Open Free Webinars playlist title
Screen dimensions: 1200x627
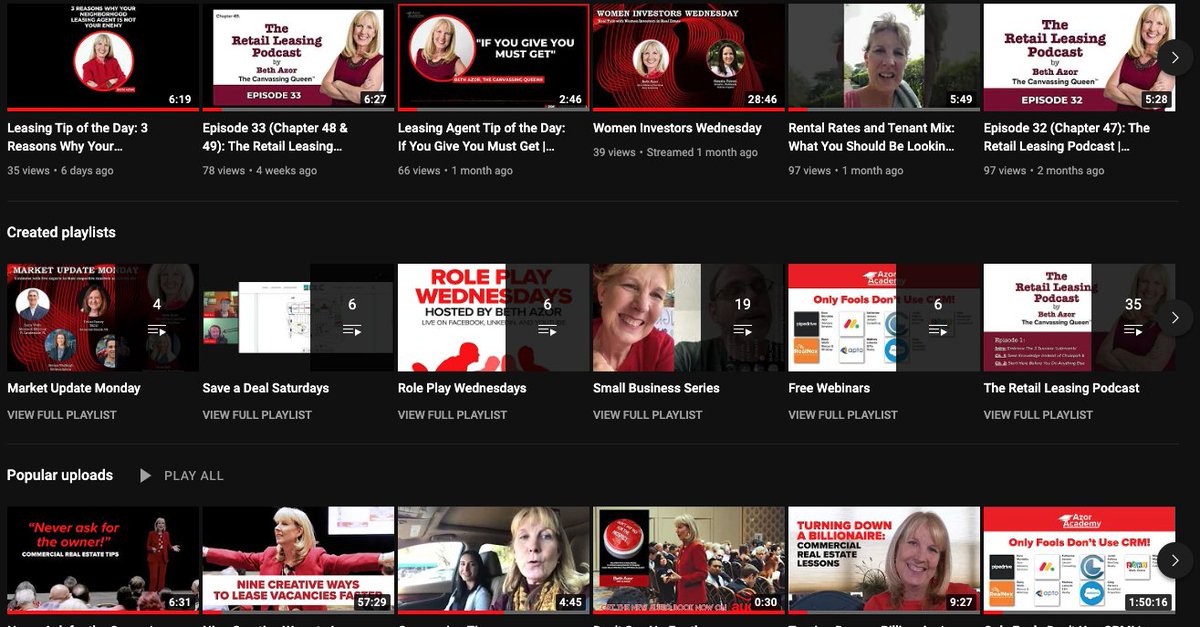(829, 388)
